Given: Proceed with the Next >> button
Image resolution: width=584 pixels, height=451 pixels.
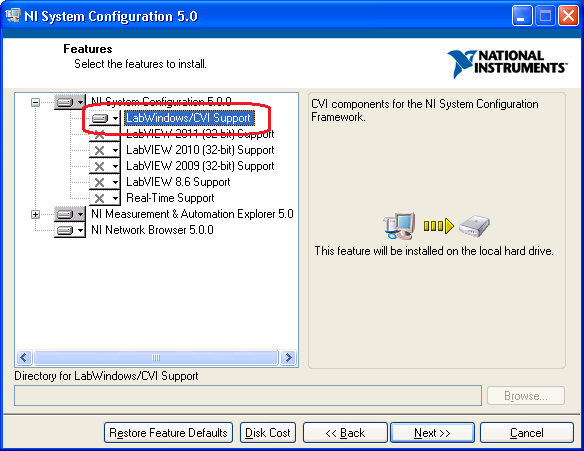Looking at the screenshot, I should pos(432,433).
